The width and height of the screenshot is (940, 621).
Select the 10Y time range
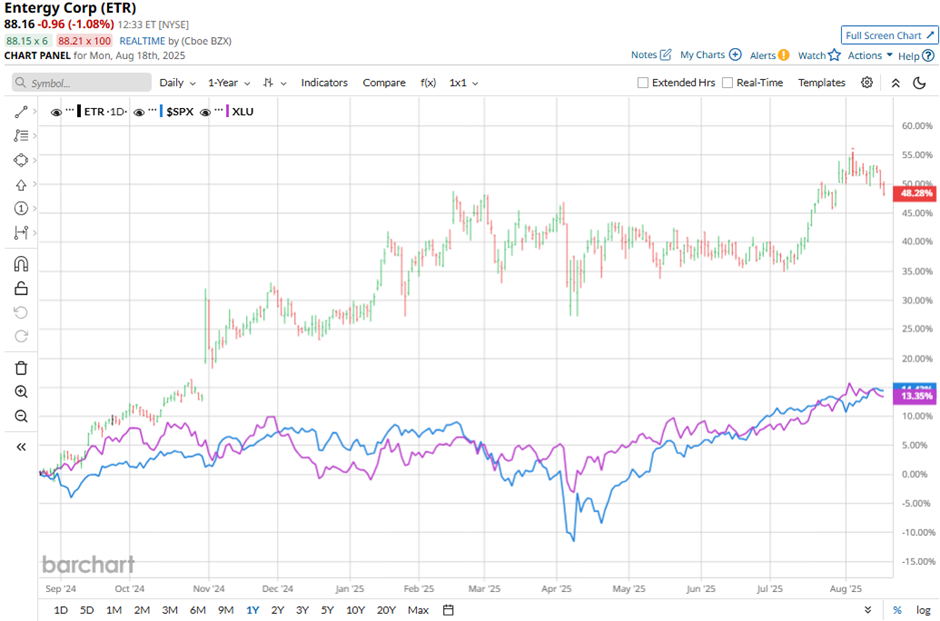[x=355, y=610]
